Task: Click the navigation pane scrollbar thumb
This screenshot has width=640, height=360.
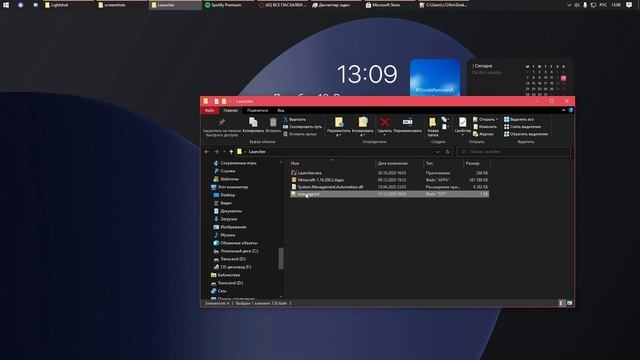Action: pyautogui.click(x=281, y=258)
